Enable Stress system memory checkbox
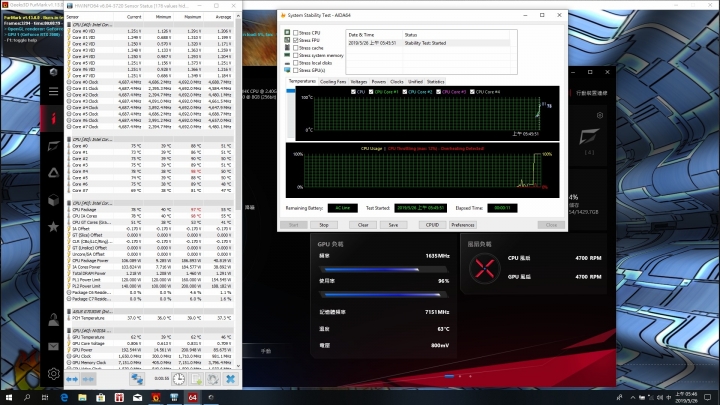The image size is (720, 405). 296,56
